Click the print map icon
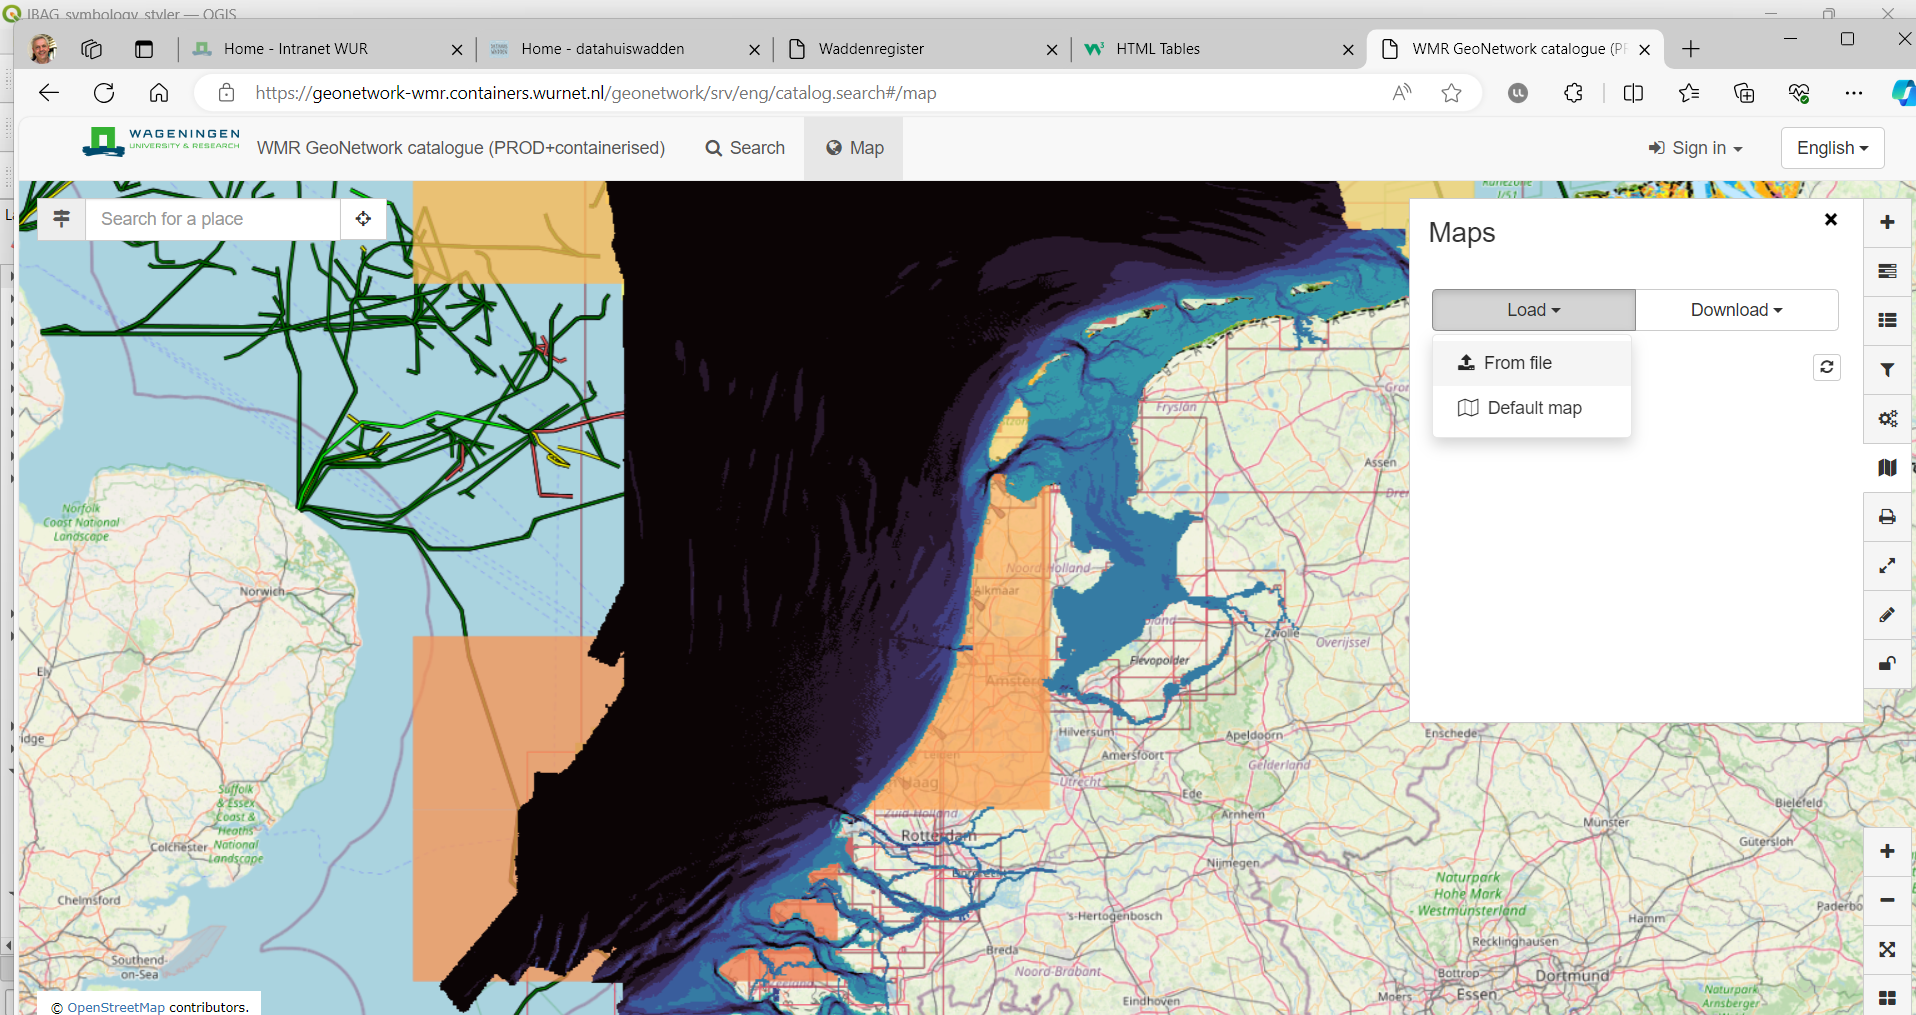The image size is (1916, 1015). point(1887,517)
